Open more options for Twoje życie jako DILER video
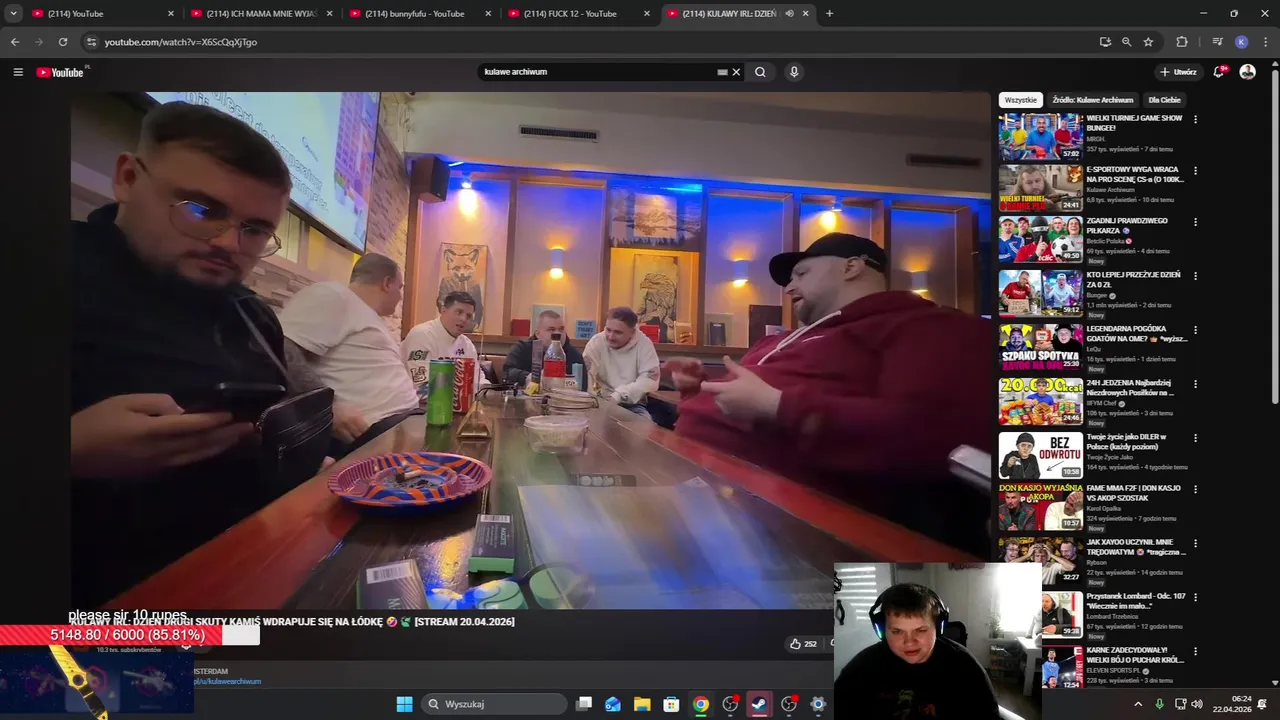This screenshot has height=720, width=1280. [1195, 438]
